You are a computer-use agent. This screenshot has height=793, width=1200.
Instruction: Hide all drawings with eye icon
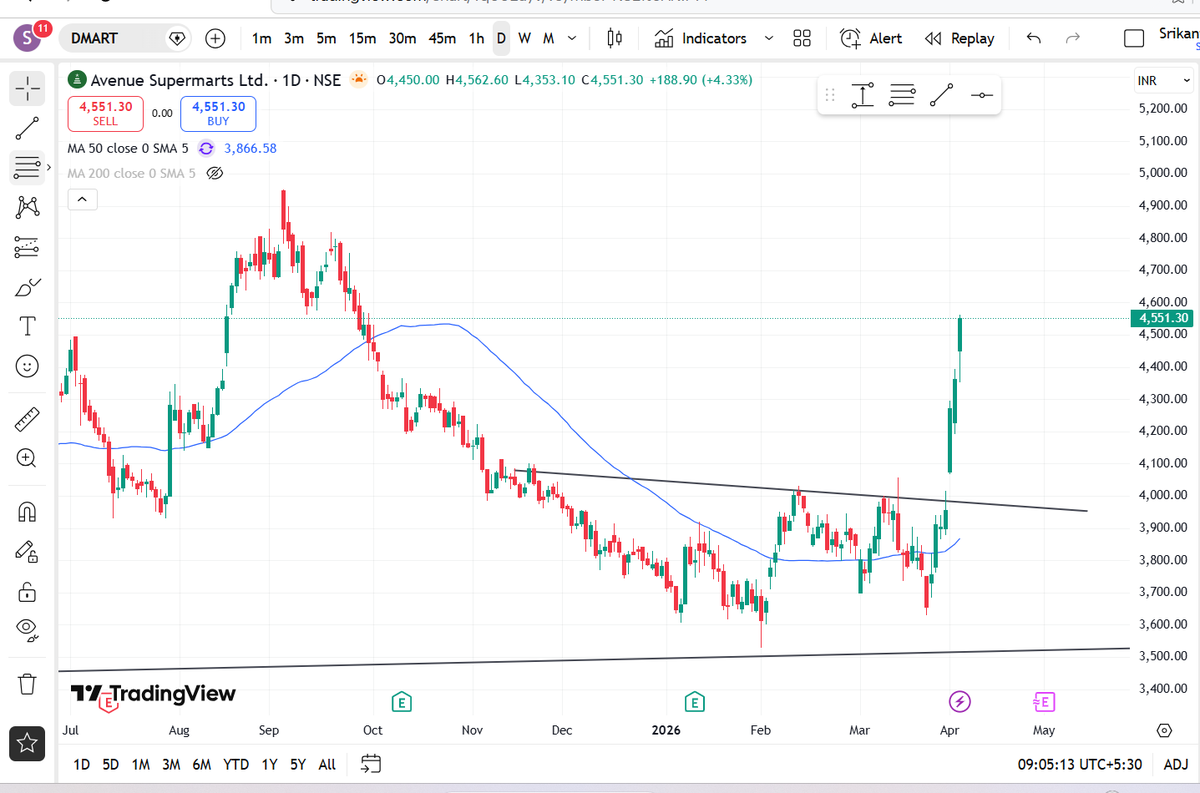pyautogui.click(x=27, y=630)
